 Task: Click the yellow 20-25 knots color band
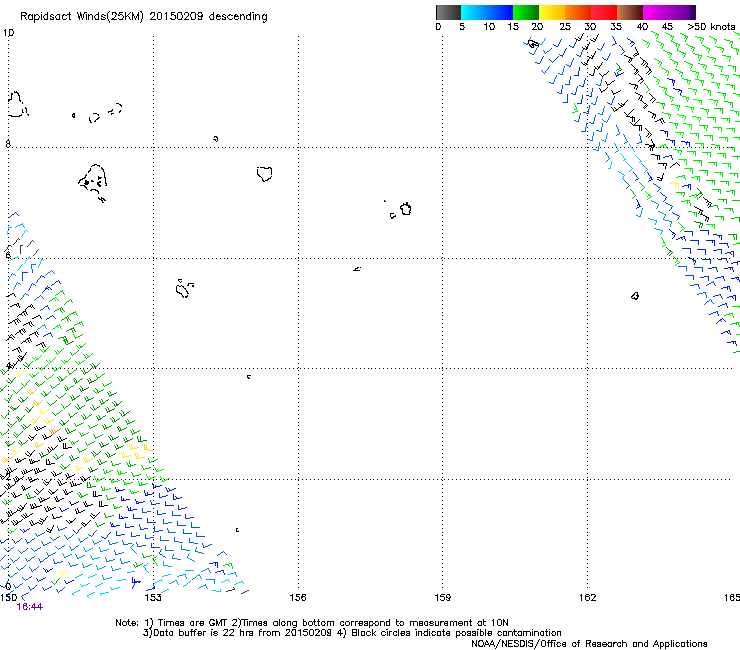click(x=552, y=12)
